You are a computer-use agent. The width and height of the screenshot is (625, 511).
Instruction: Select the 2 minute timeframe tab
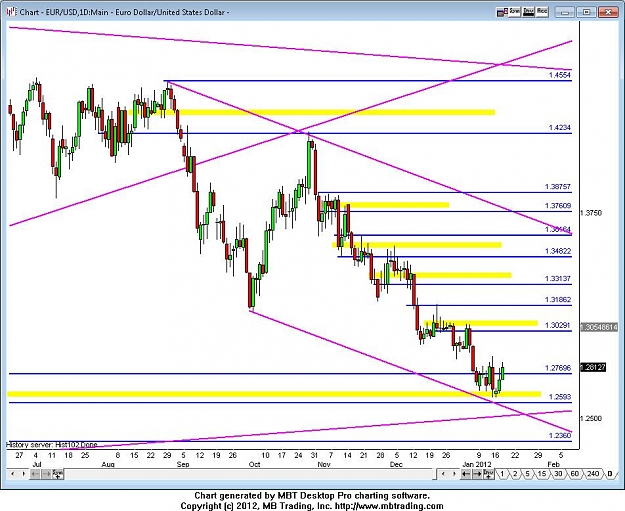[515, 474]
